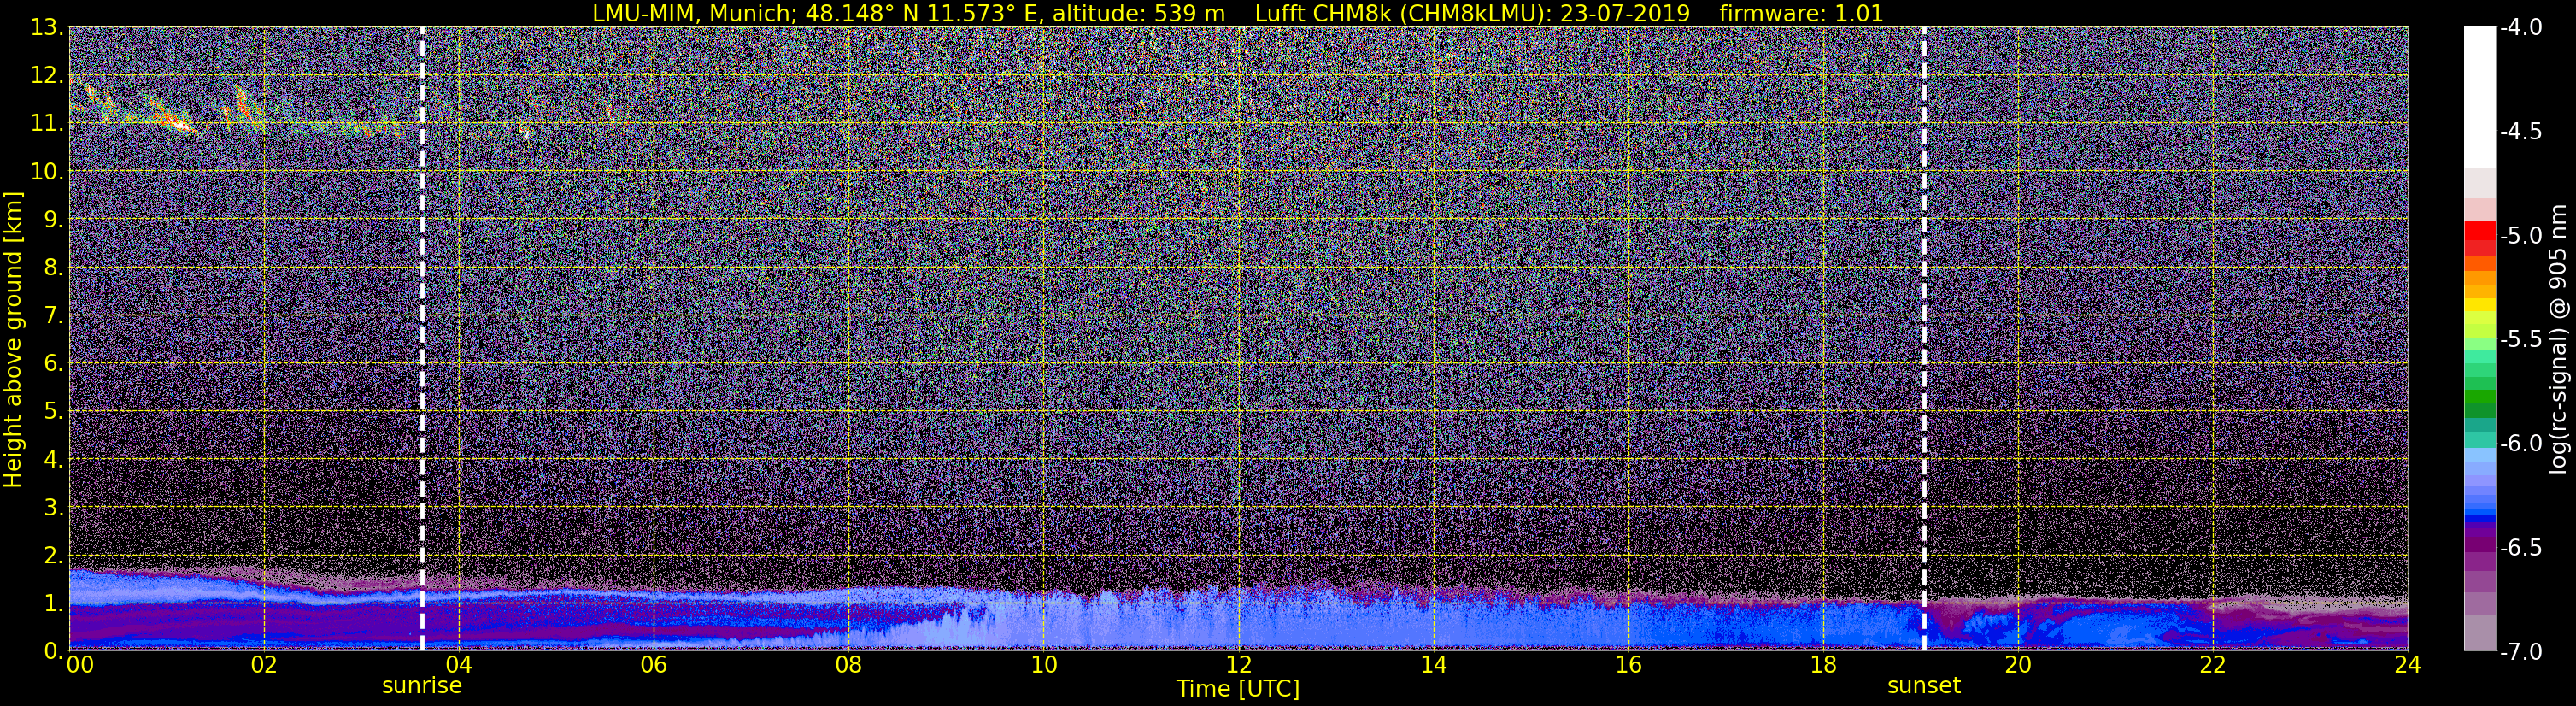Click the "8." height axis tick label
This screenshot has height=706, width=2576.
(x=54, y=268)
